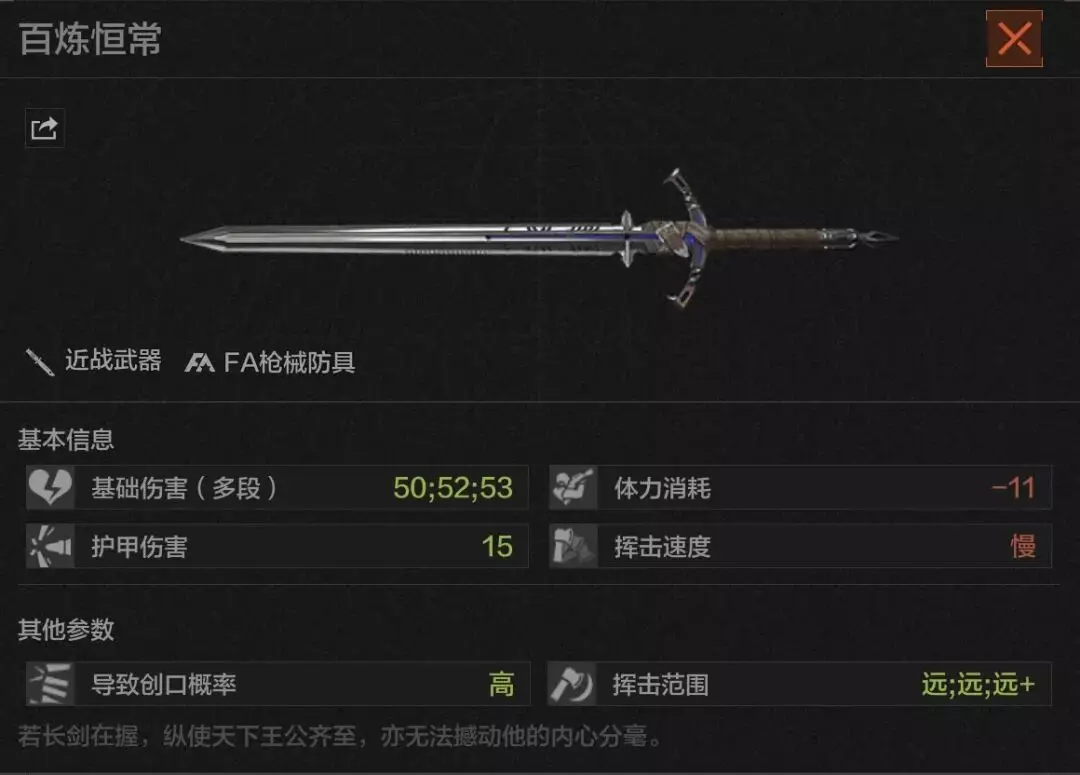Click the 挥击范围 value 远;远;远+

(x=978, y=685)
